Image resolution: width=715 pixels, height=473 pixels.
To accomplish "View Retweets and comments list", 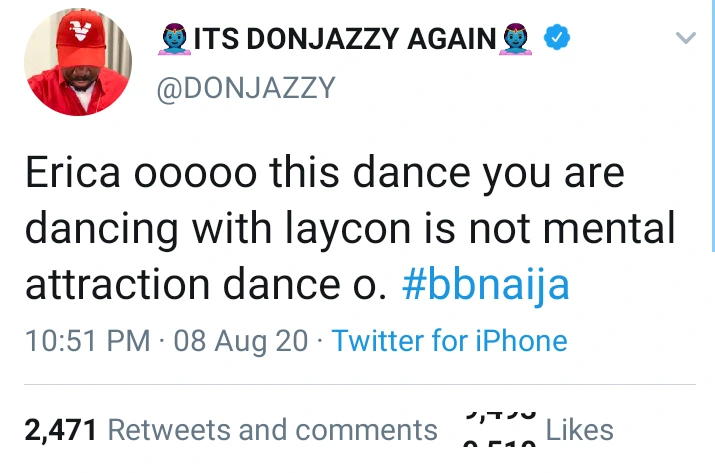I will 272,430.
